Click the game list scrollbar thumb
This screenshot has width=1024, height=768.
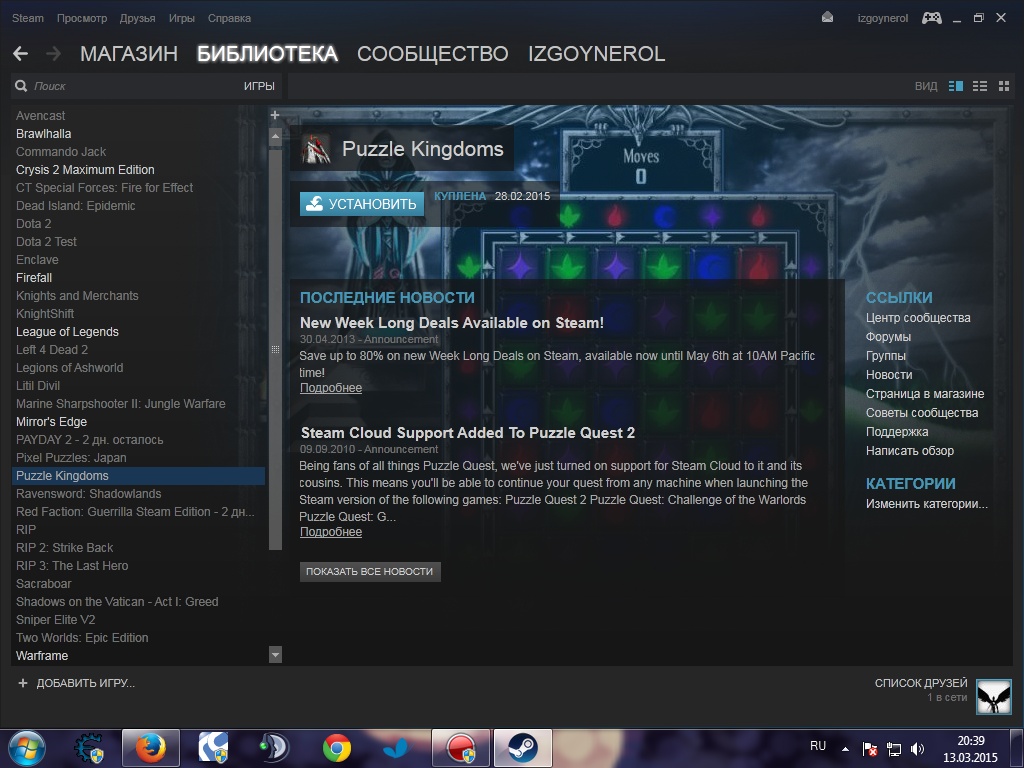276,349
